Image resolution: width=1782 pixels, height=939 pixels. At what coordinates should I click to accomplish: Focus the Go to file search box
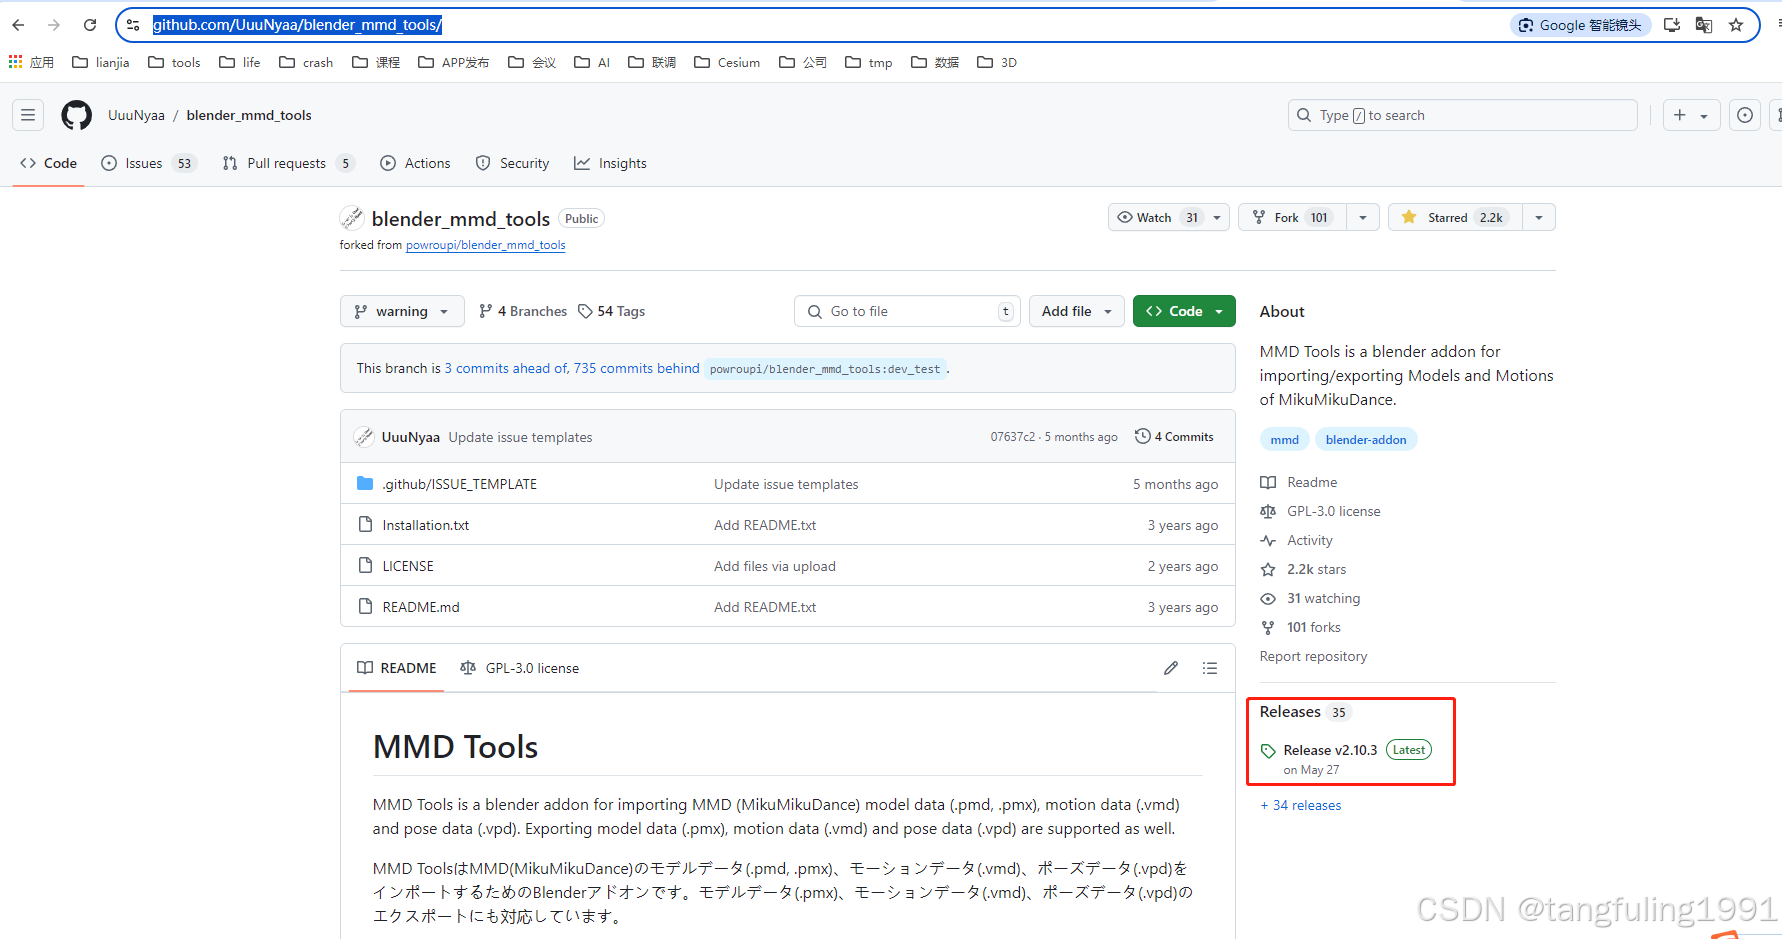[908, 311]
